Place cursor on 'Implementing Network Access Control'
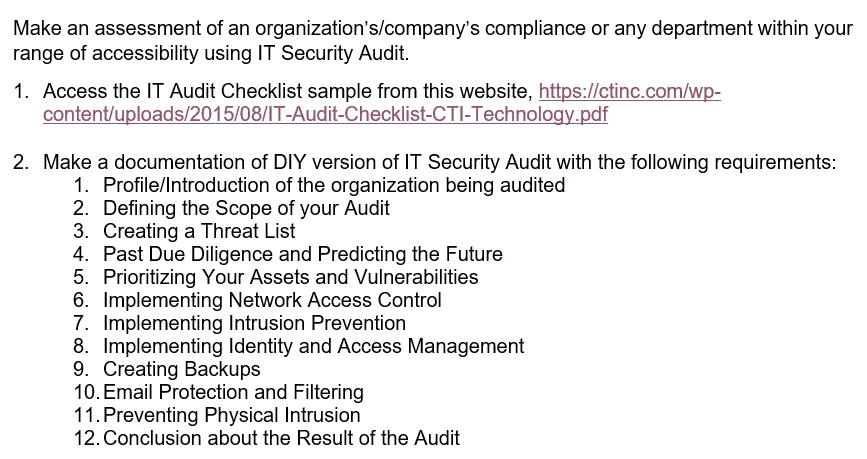Viewport: 867px width, 459px height. tap(272, 300)
